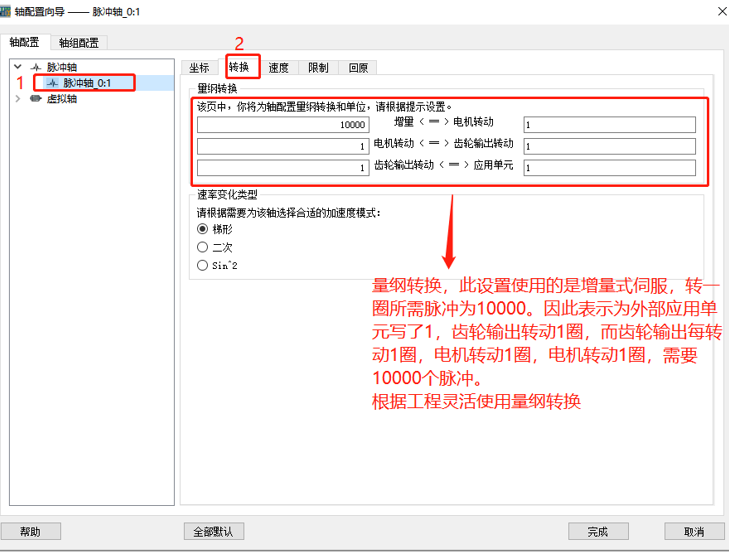This screenshot has height=552, width=729.
Task: Open the 限制 tab
Action: (x=318, y=68)
